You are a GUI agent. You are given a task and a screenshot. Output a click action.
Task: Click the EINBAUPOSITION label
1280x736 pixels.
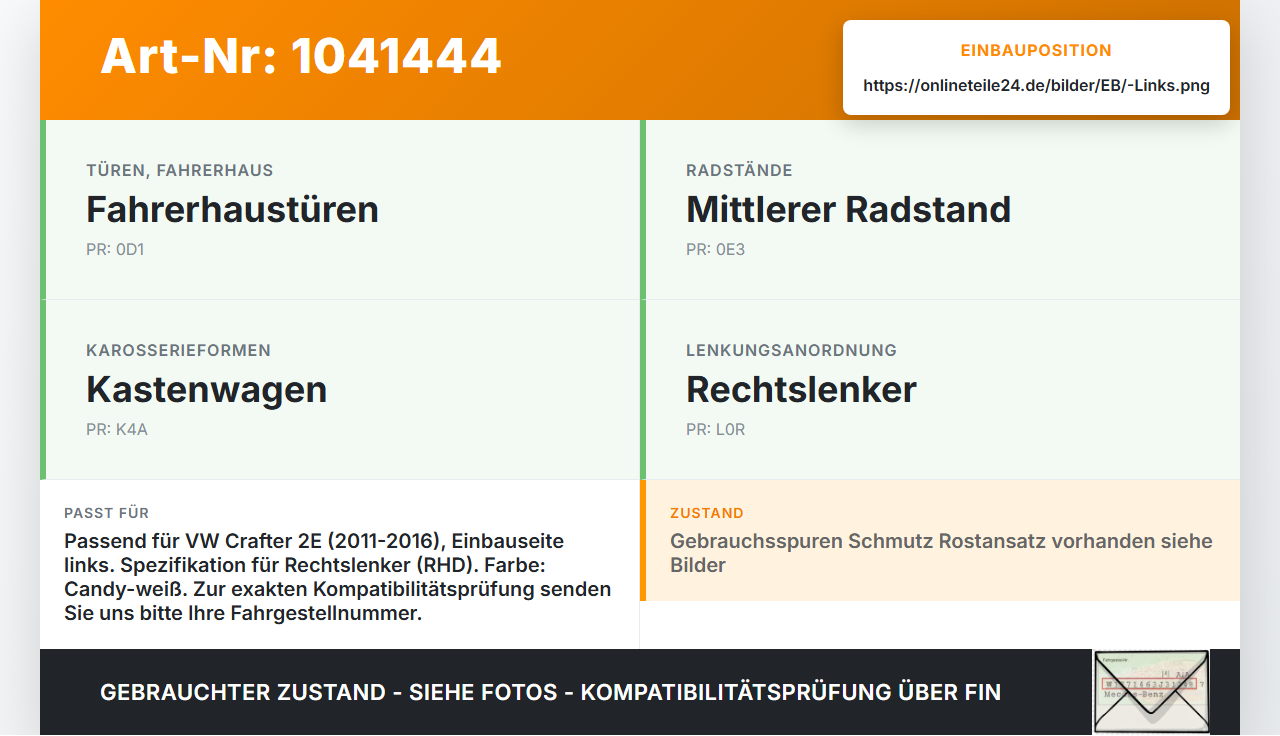coord(1036,50)
